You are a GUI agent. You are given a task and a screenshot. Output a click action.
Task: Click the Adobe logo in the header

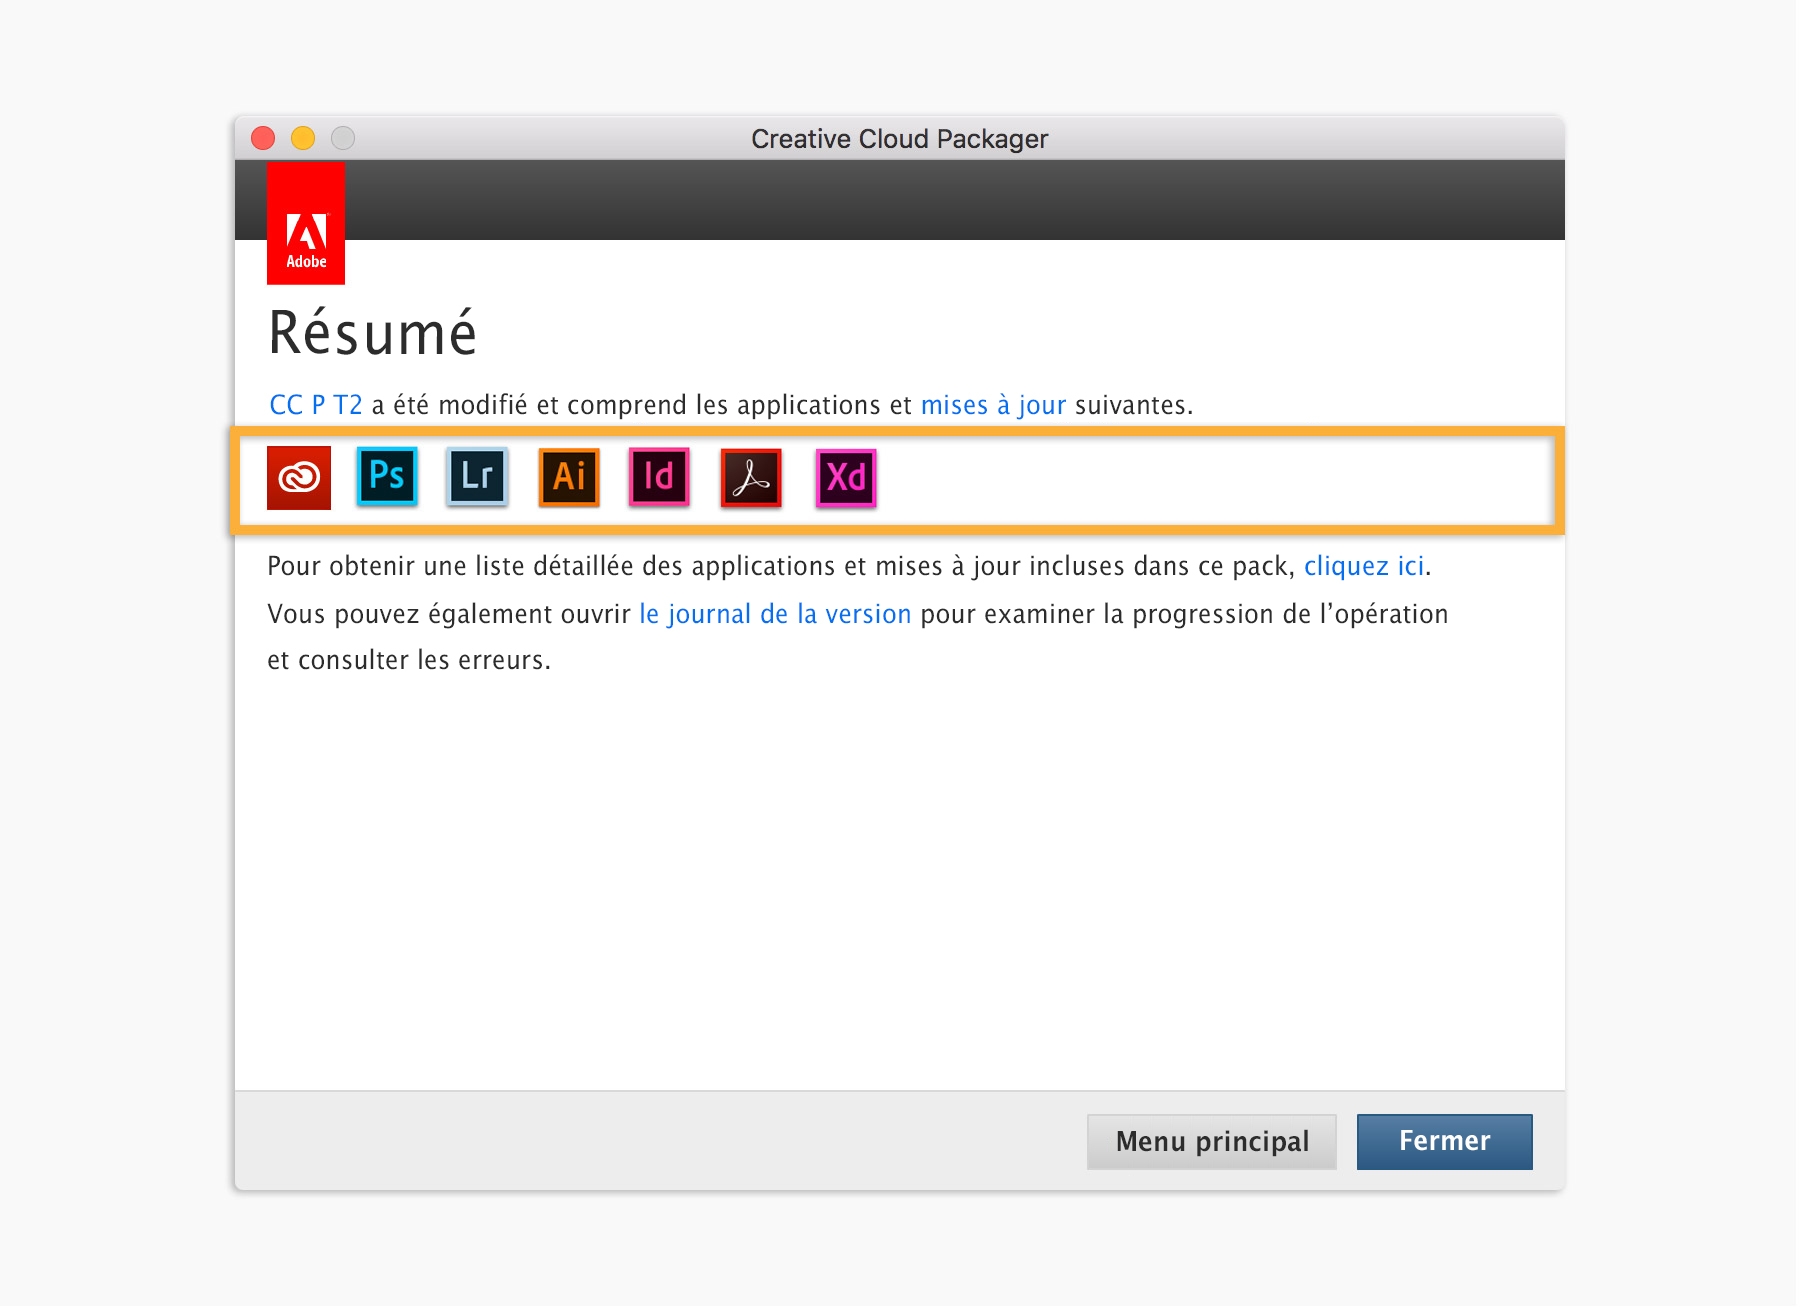coord(306,224)
